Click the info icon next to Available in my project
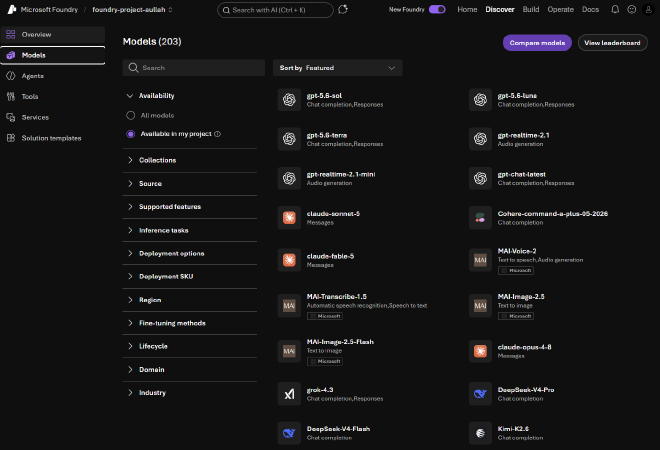This screenshot has height=450, width=660. [217, 134]
